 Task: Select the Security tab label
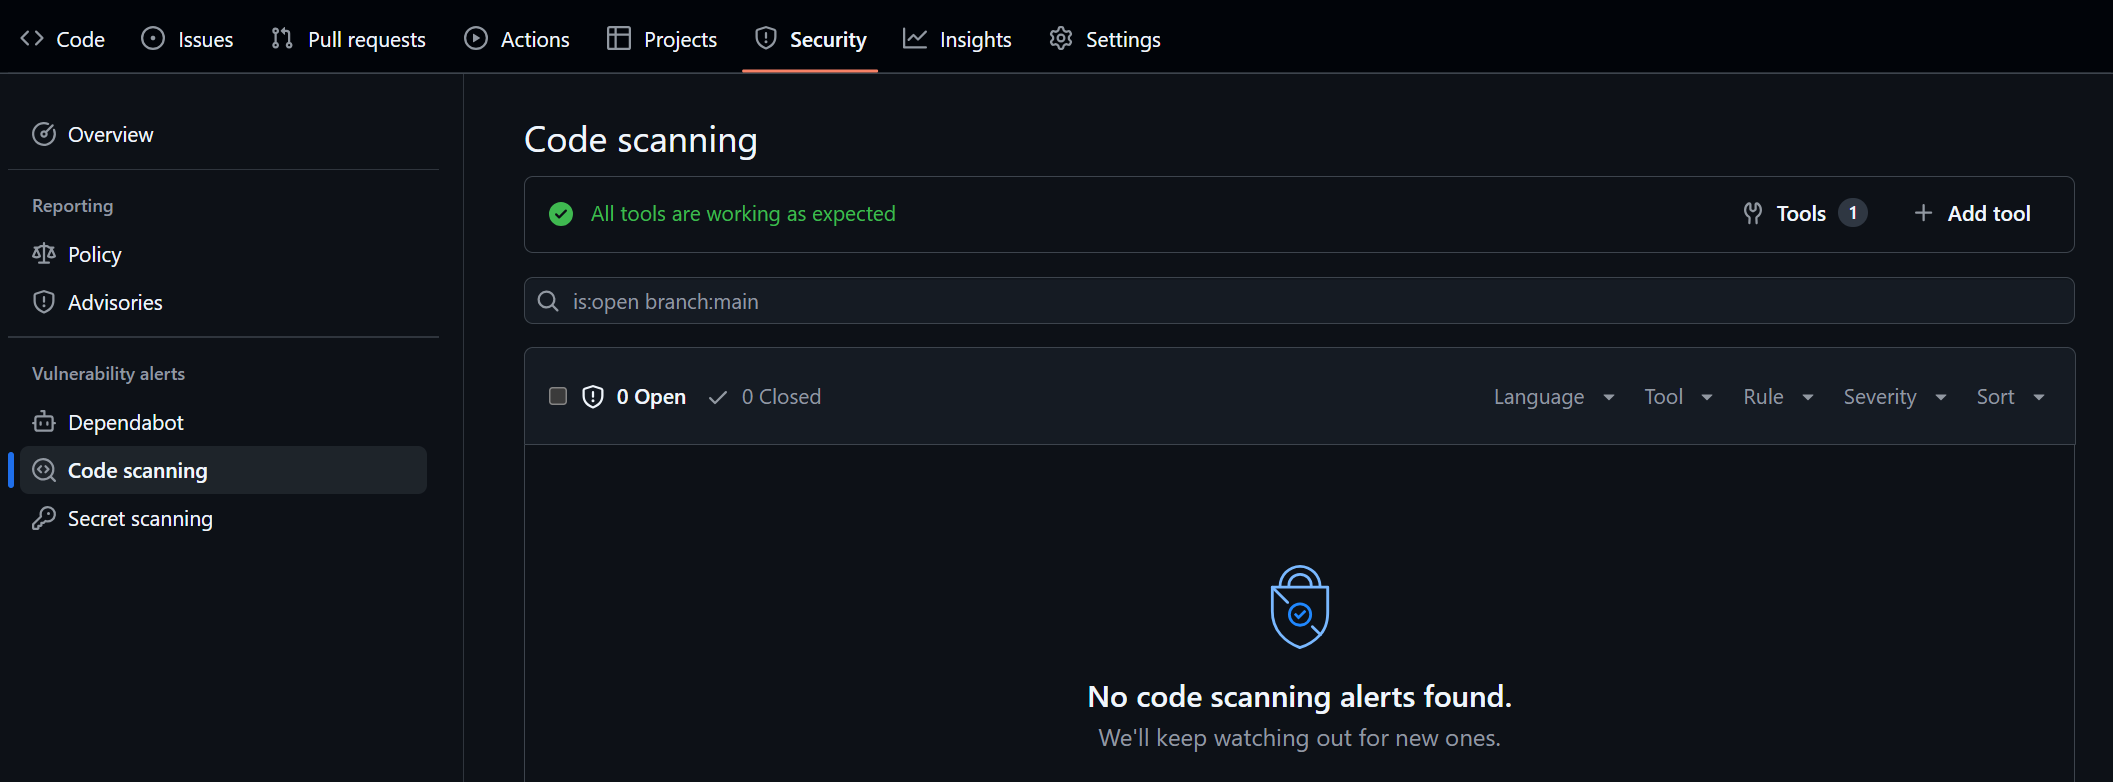(828, 39)
